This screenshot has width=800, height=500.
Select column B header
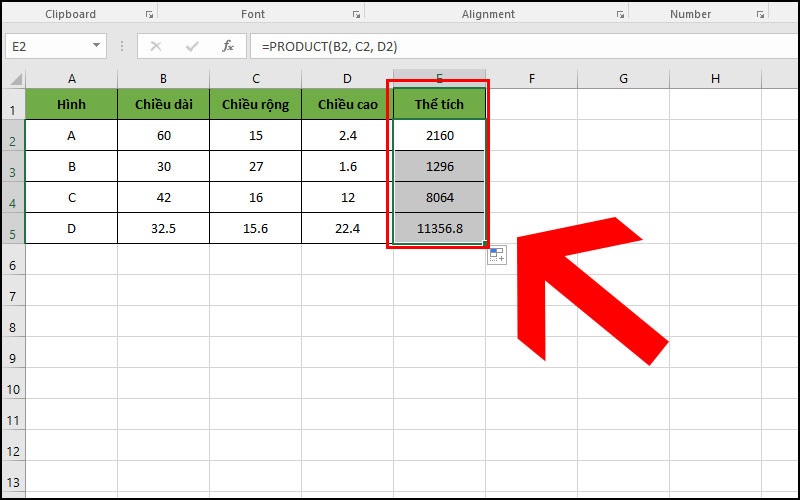[x=163, y=79]
